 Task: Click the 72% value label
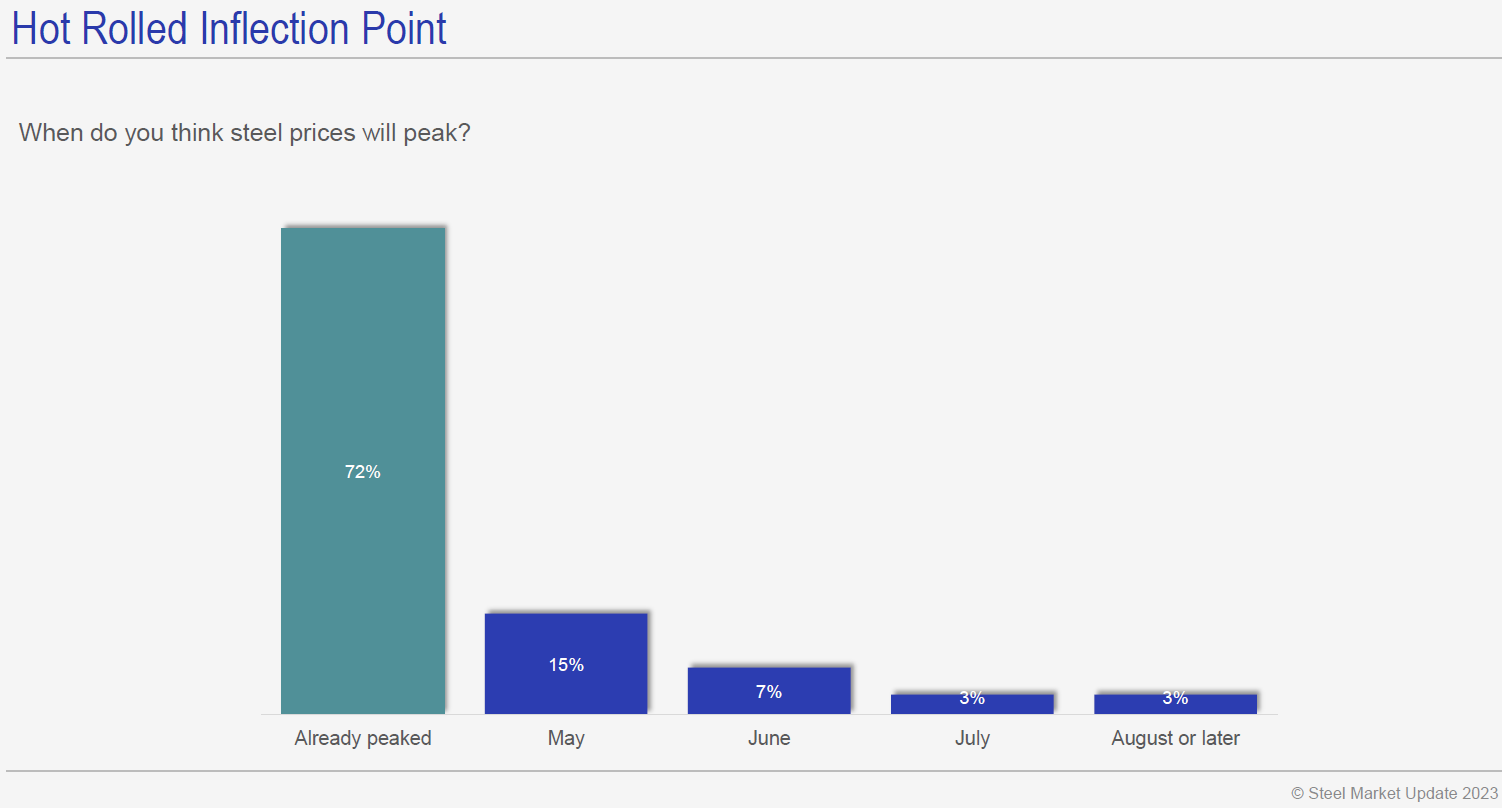coord(362,472)
